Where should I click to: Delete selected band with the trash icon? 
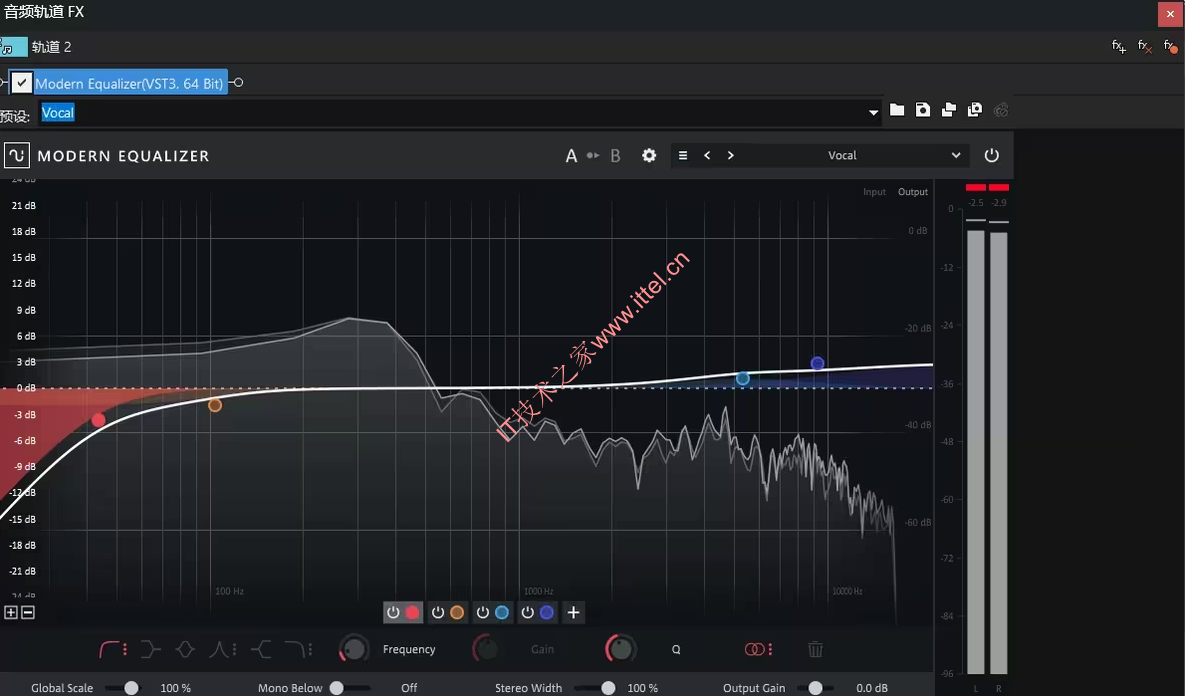(815, 649)
